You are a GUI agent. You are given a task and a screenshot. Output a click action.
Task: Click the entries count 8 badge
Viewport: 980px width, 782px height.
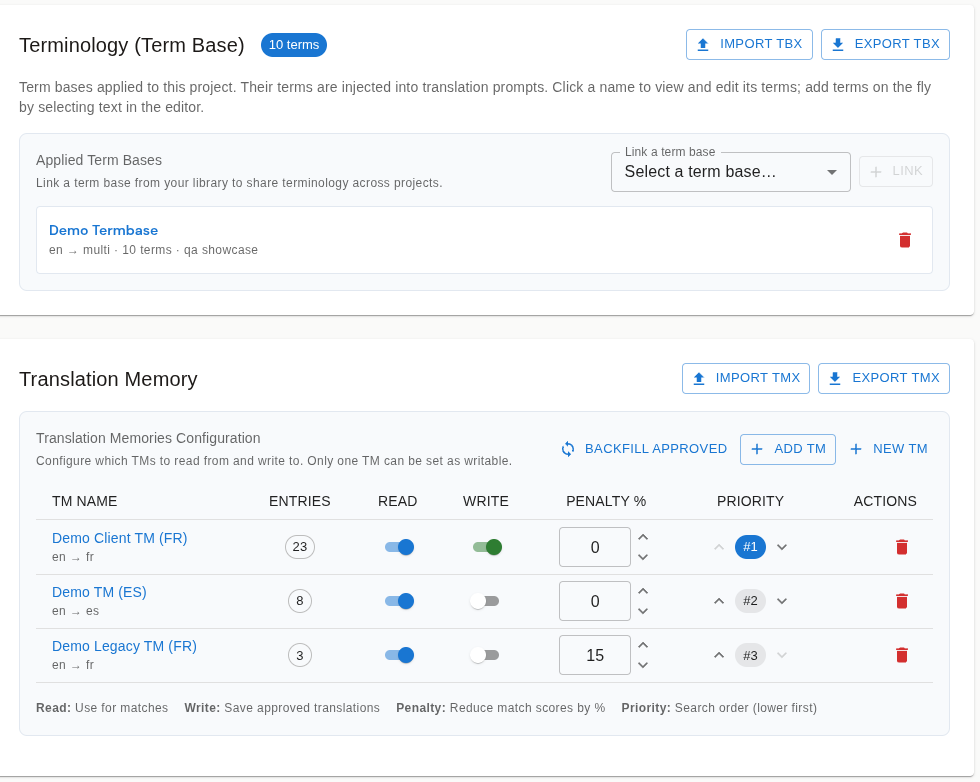coord(300,601)
